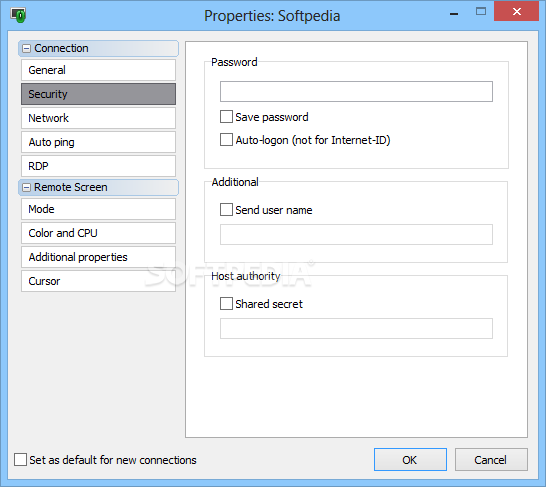Open the General settings page
Image resolution: width=546 pixels, height=487 pixels.
(x=98, y=70)
